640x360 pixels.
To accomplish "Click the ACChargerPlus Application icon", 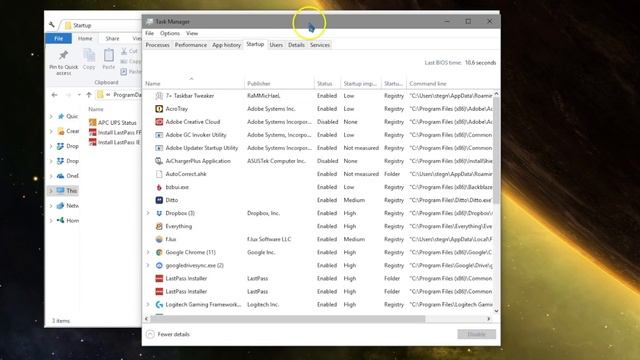I will [x=159, y=161].
